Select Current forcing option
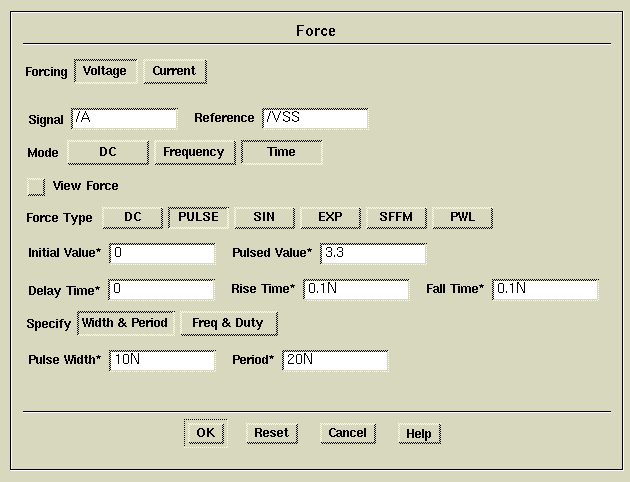 175,71
